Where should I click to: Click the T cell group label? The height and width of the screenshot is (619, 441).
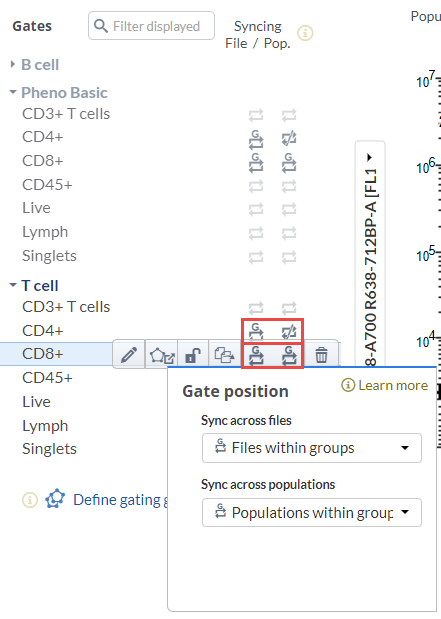tap(39, 286)
